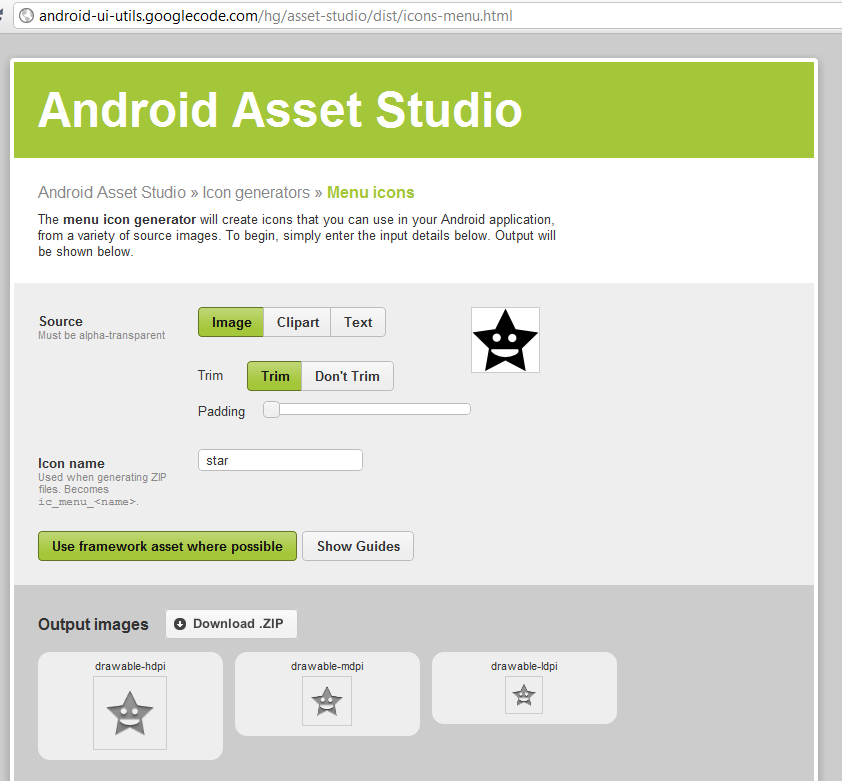The width and height of the screenshot is (842, 781).
Task: Click the browser page favicon in address bar
Action: [27, 16]
